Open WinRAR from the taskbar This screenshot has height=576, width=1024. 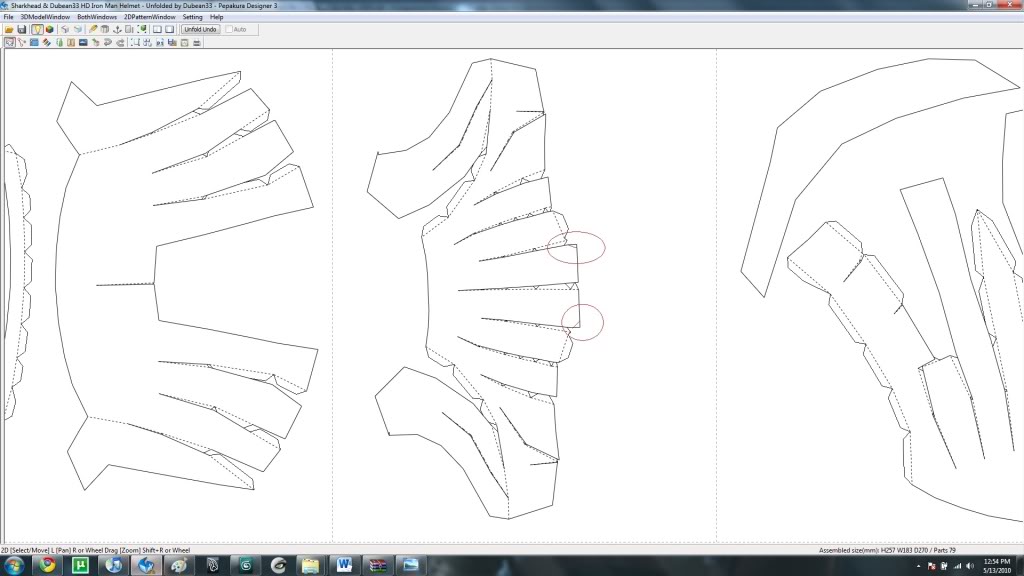(377, 566)
